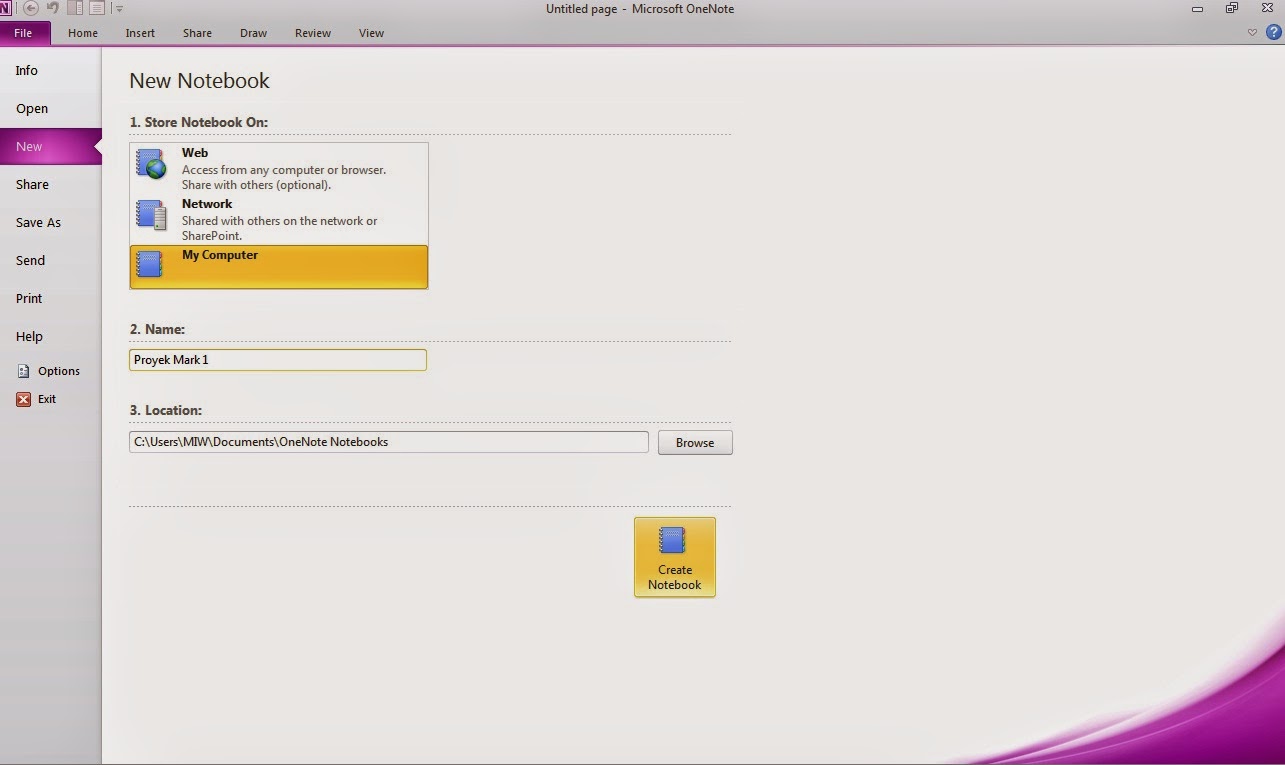The height and width of the screenshot is (765, 1285).
Task: Open the Customize Quick Access Toolbar dropdown
Action: click(x=119, y=9)
